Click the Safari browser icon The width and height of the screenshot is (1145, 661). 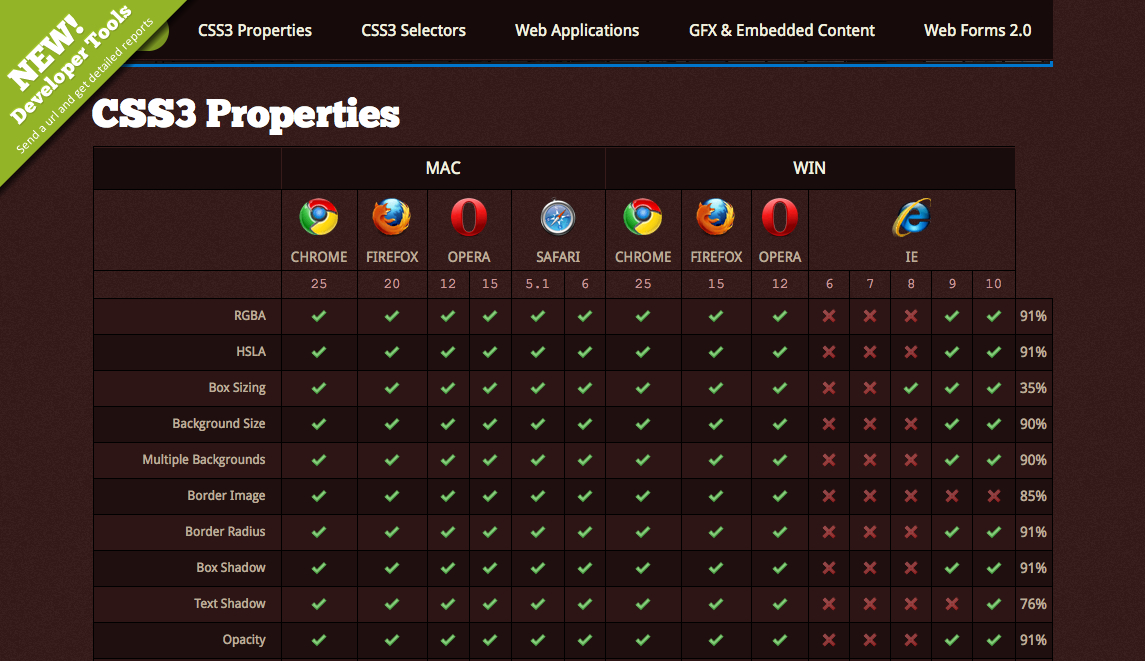click(x=557, y=216)
